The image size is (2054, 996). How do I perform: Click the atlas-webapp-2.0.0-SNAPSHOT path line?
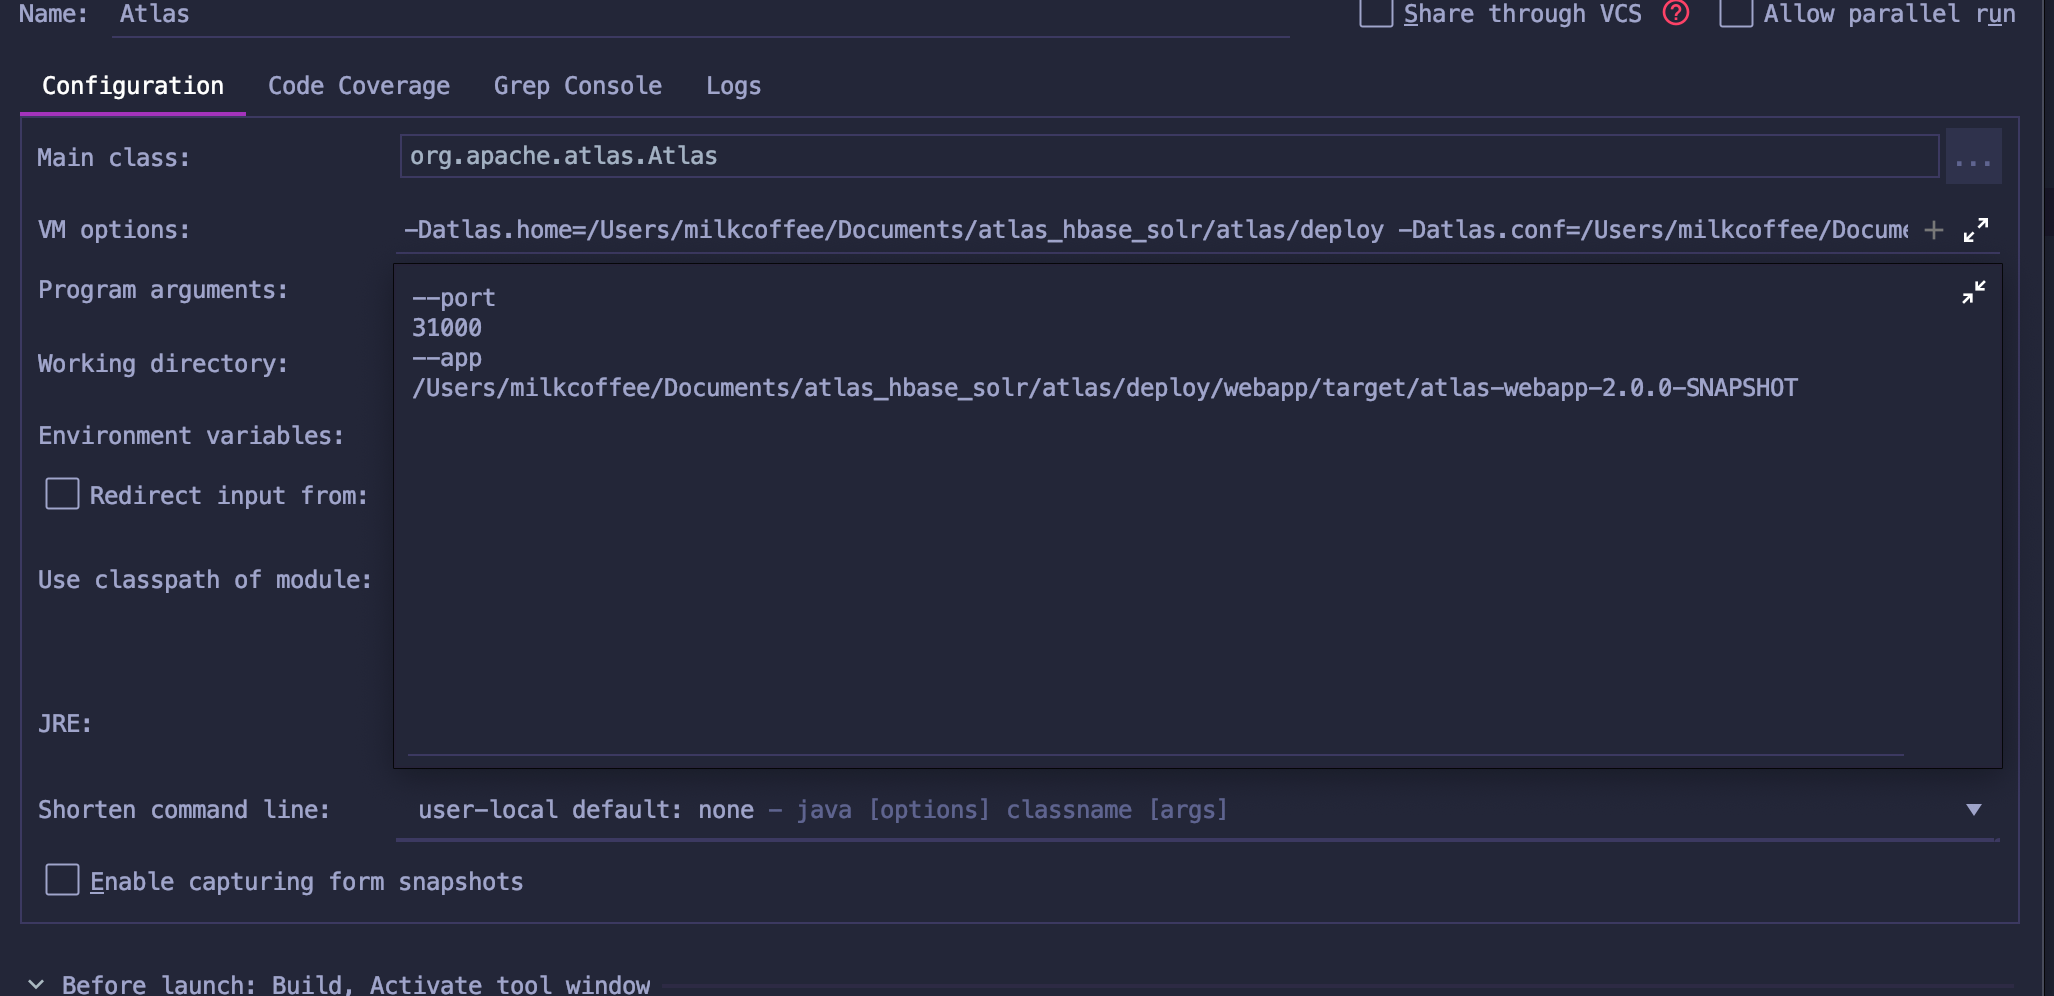coord(1105,388)
